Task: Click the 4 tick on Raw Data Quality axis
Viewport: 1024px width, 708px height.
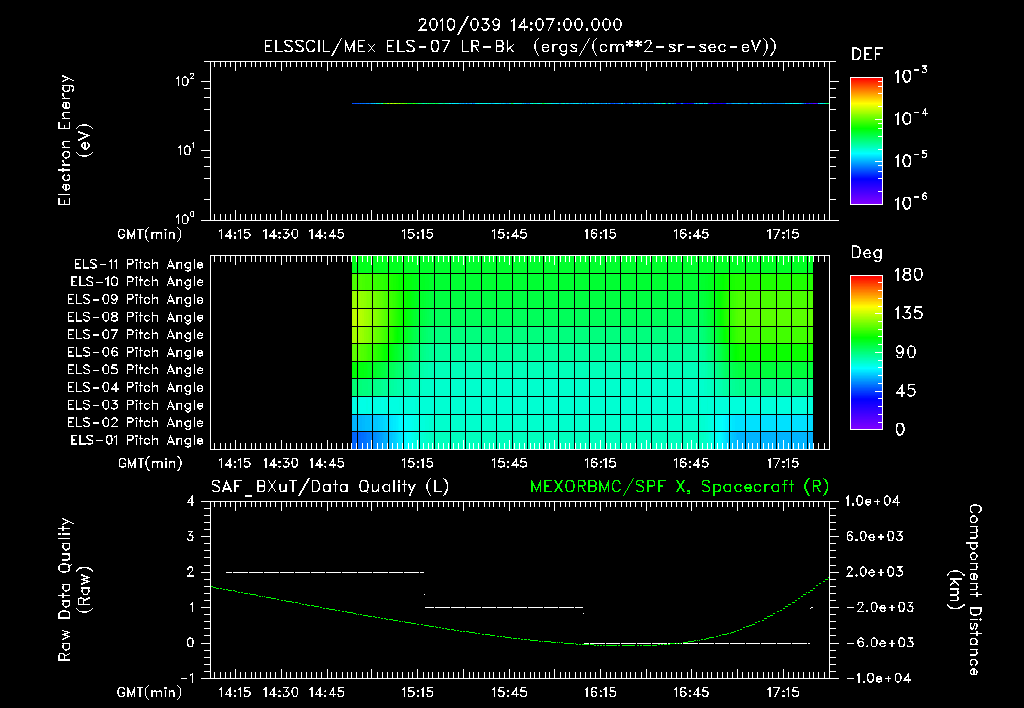Action: pyautogui.click(x=190, y=501)
